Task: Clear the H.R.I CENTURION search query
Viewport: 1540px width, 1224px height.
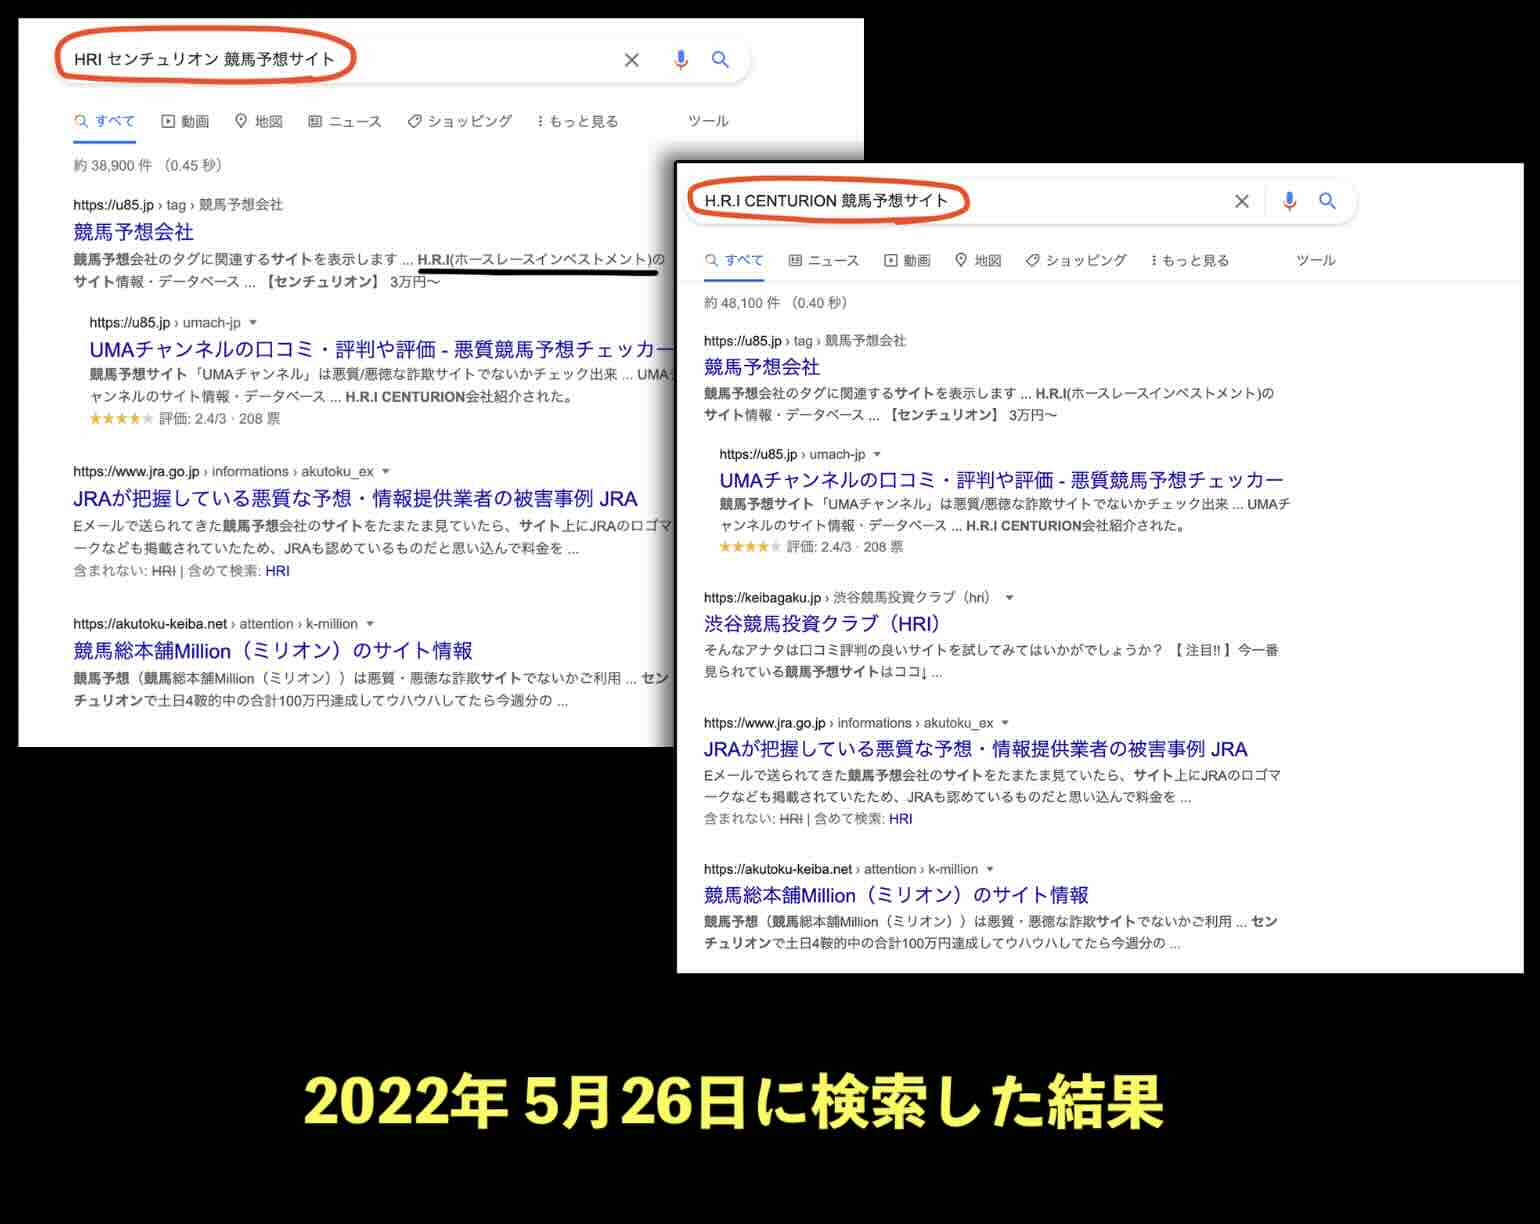Action: pos(1241,201)
